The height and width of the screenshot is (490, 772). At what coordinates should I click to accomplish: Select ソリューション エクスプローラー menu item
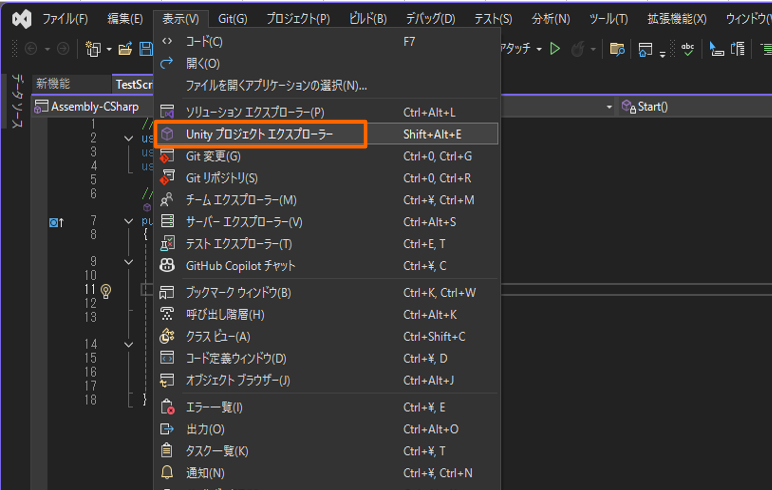pos(255,112)
